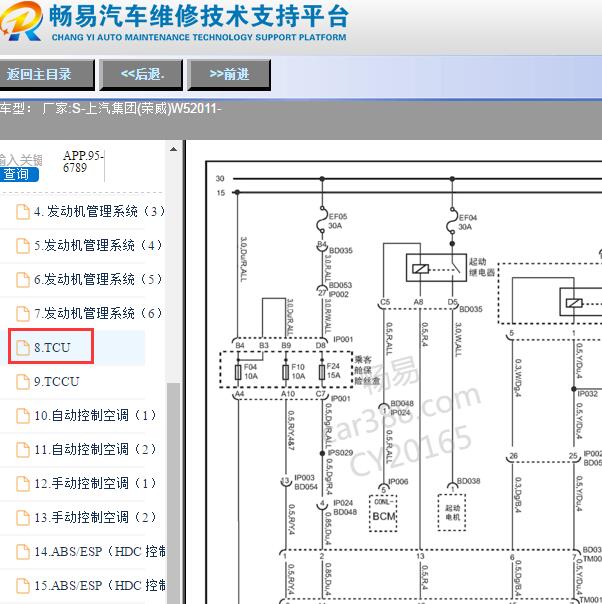
Task: Focus the keyword input field
Action: [21, 159]
